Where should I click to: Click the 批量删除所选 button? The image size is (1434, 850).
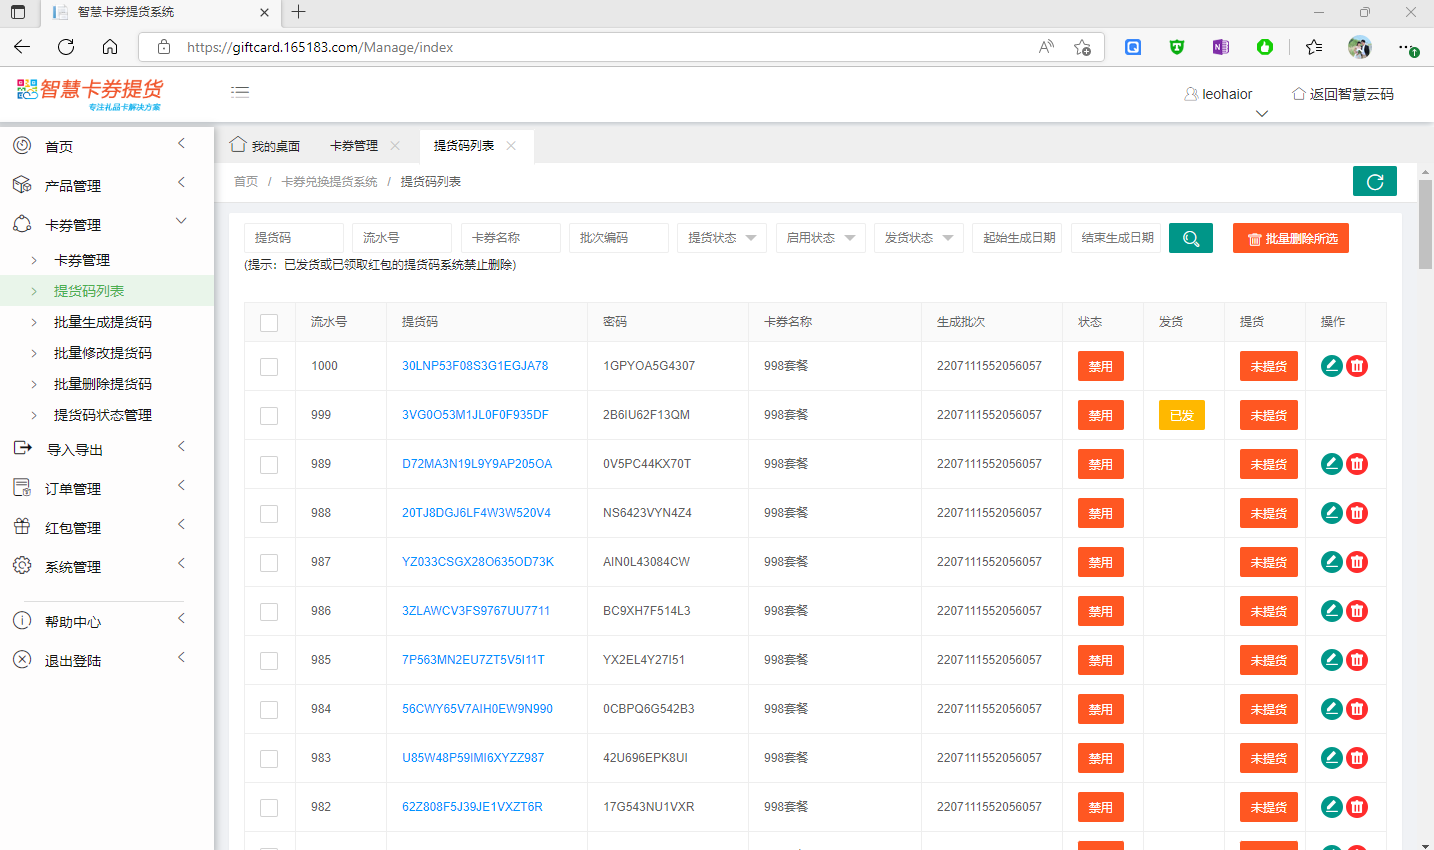coord(1290,238)
